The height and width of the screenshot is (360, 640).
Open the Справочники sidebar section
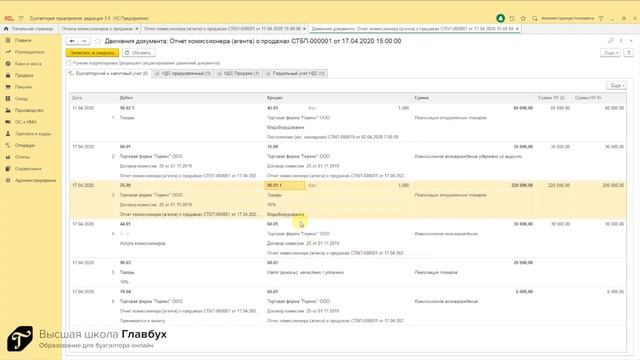[x=28, y=169]
